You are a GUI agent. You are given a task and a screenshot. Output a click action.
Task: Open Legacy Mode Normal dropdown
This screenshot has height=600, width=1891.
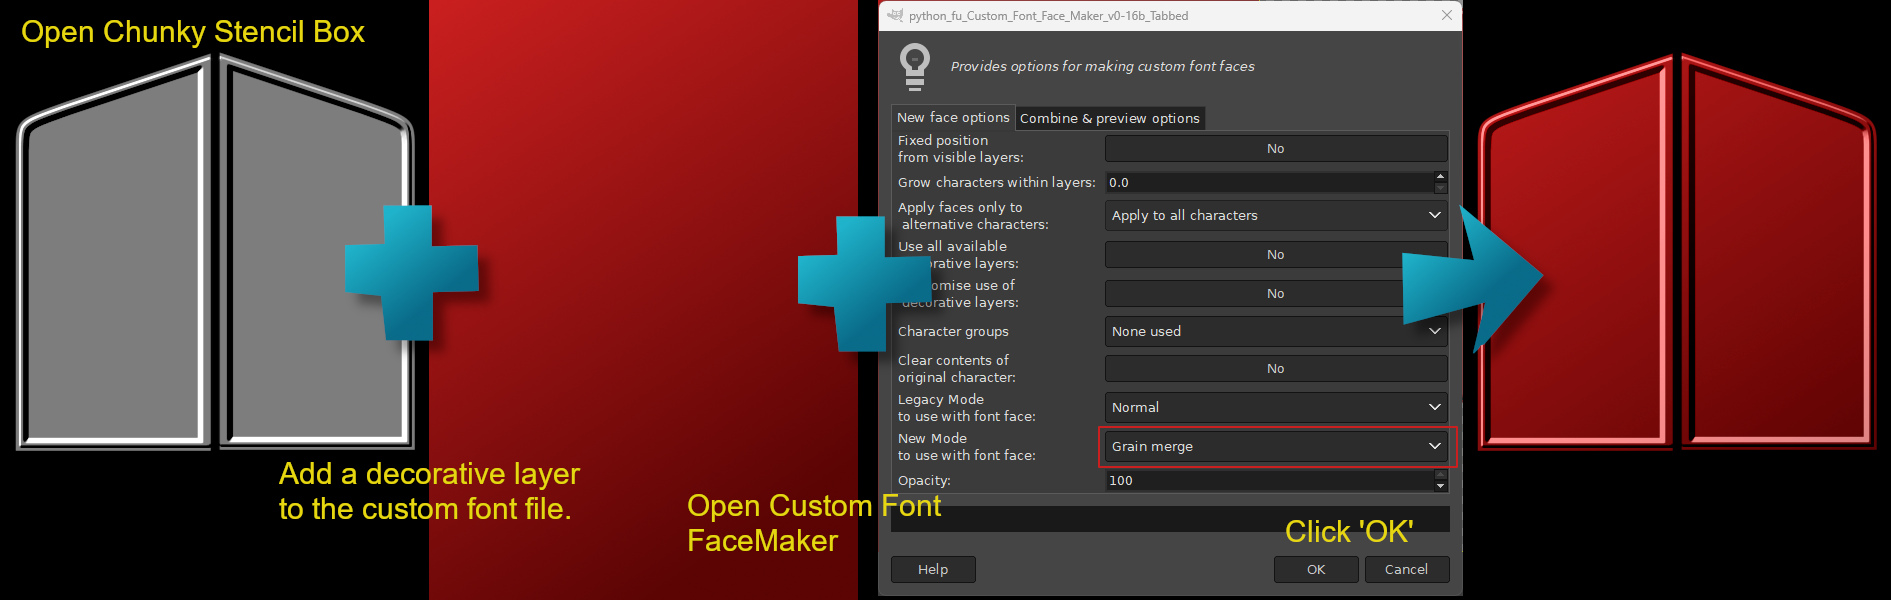pyautogui.click(x=1275, y=408)
